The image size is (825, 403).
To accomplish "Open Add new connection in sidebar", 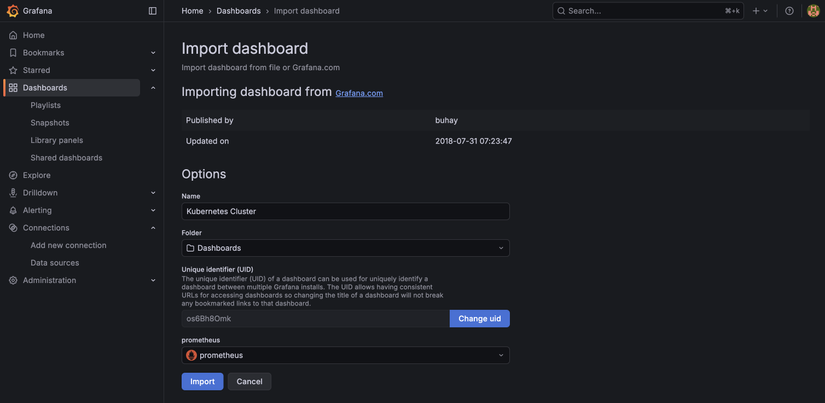I will click(68, 245).
